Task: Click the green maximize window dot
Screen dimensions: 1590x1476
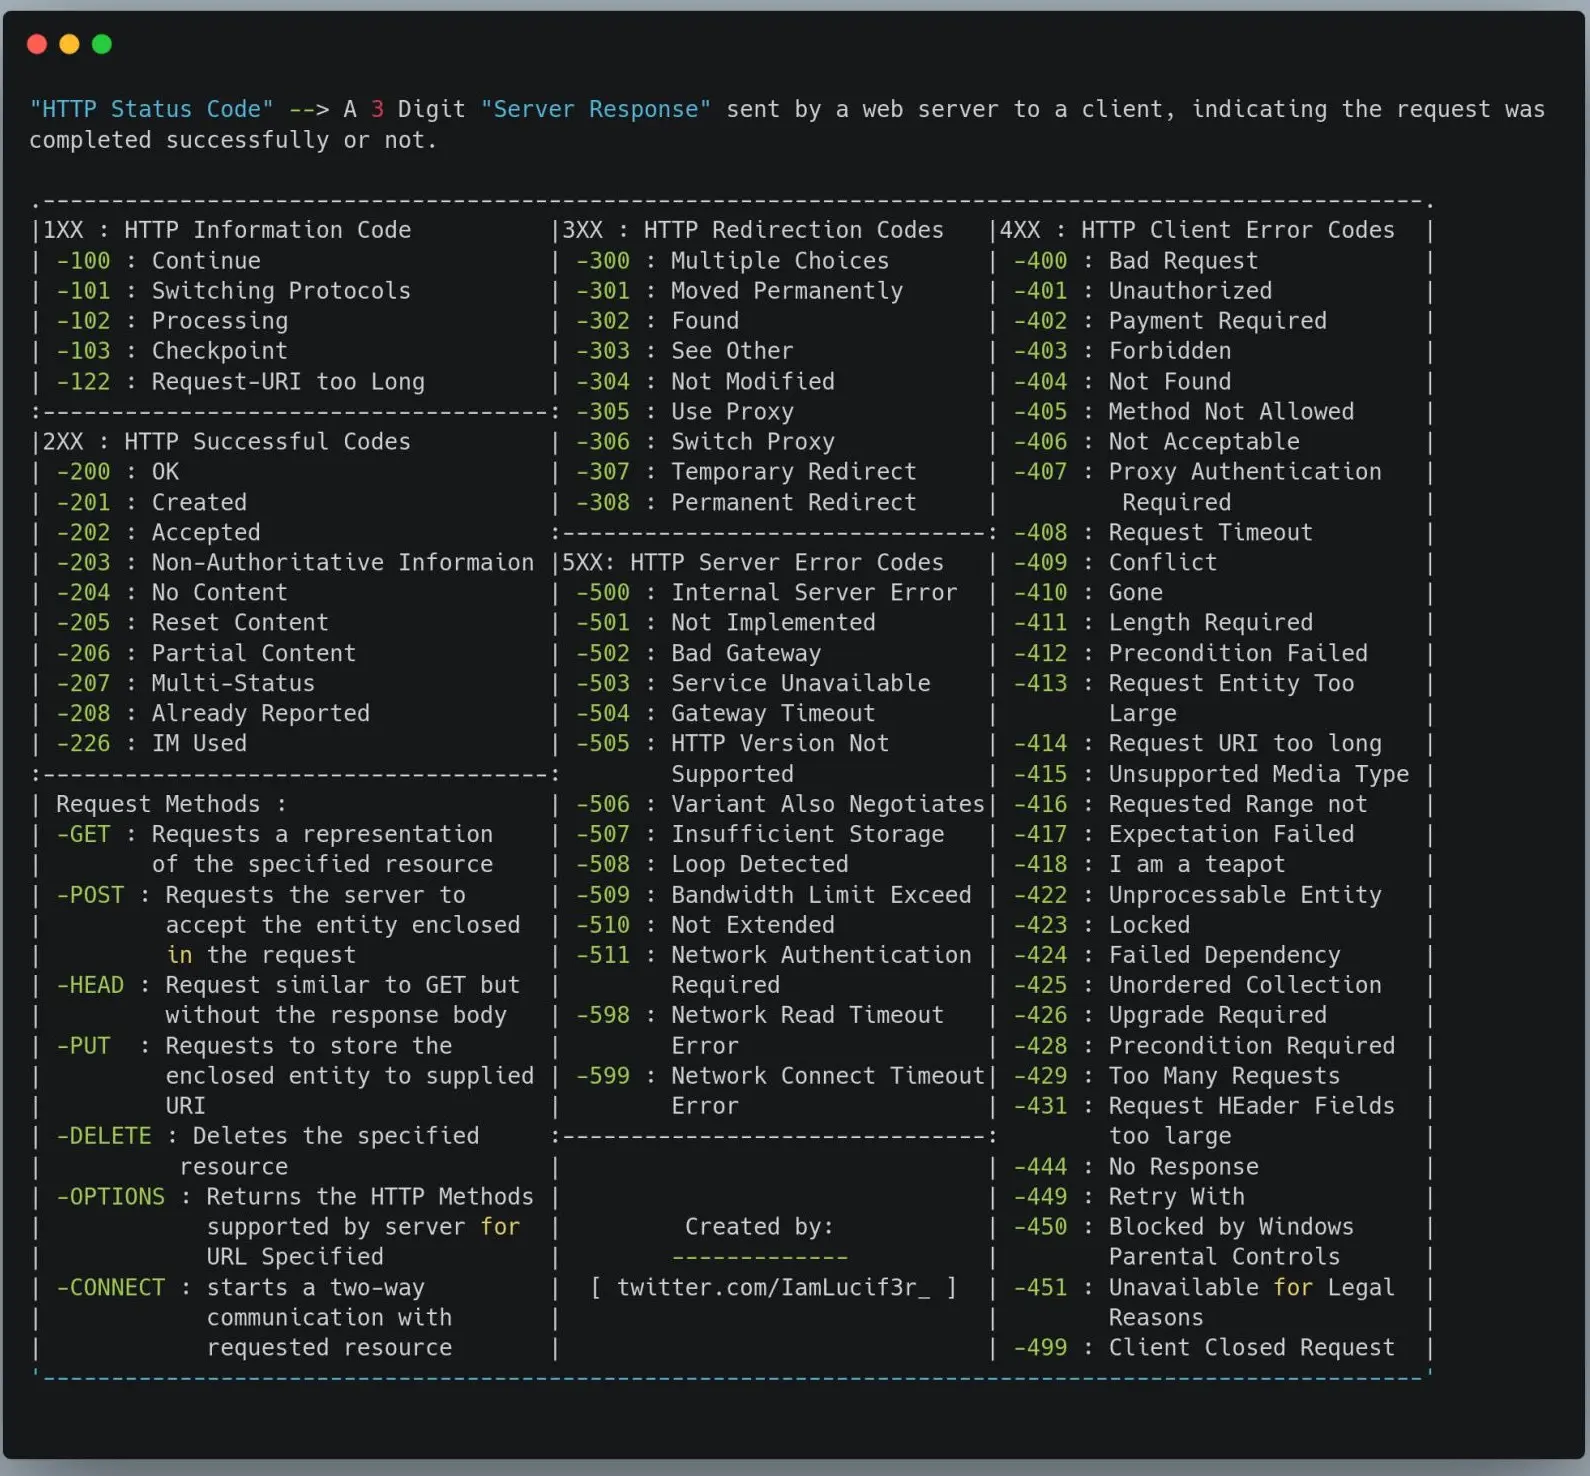Action: (x=102, y=44)
